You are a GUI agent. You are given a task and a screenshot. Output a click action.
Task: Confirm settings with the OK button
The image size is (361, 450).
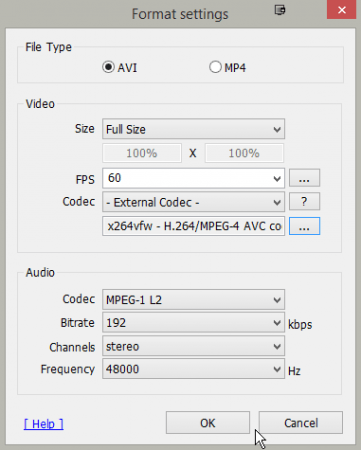coord(208,423)
